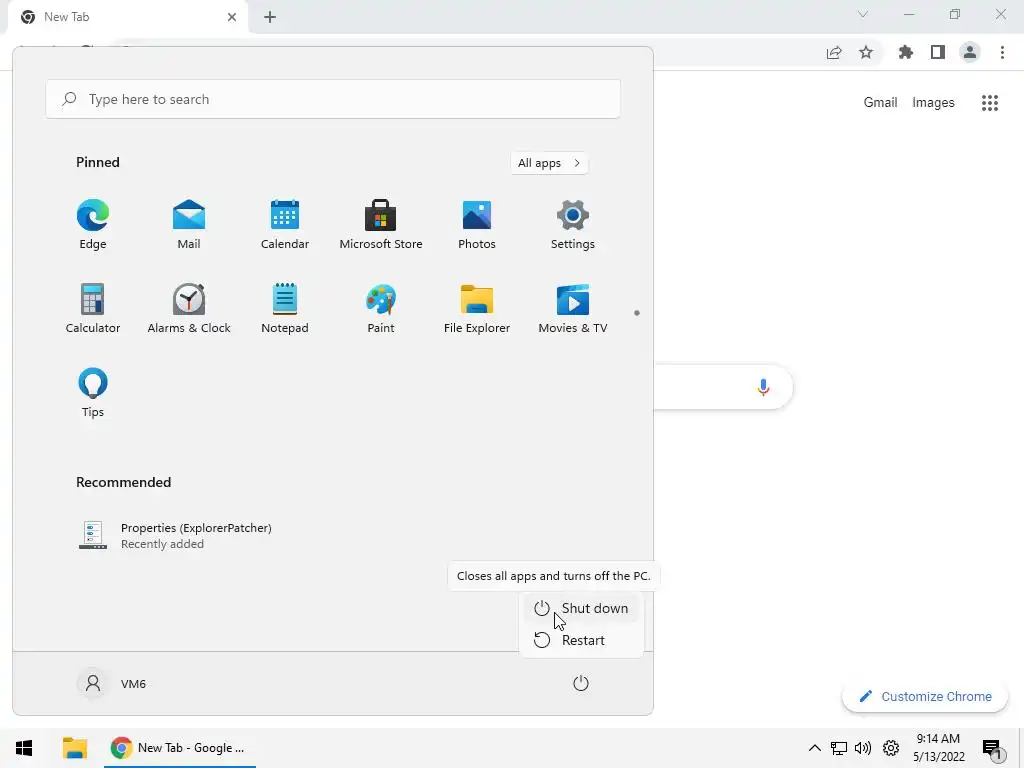Screen dimensions: 1024x768
Task: Open the Google apps grid
Action: (990, 103)
